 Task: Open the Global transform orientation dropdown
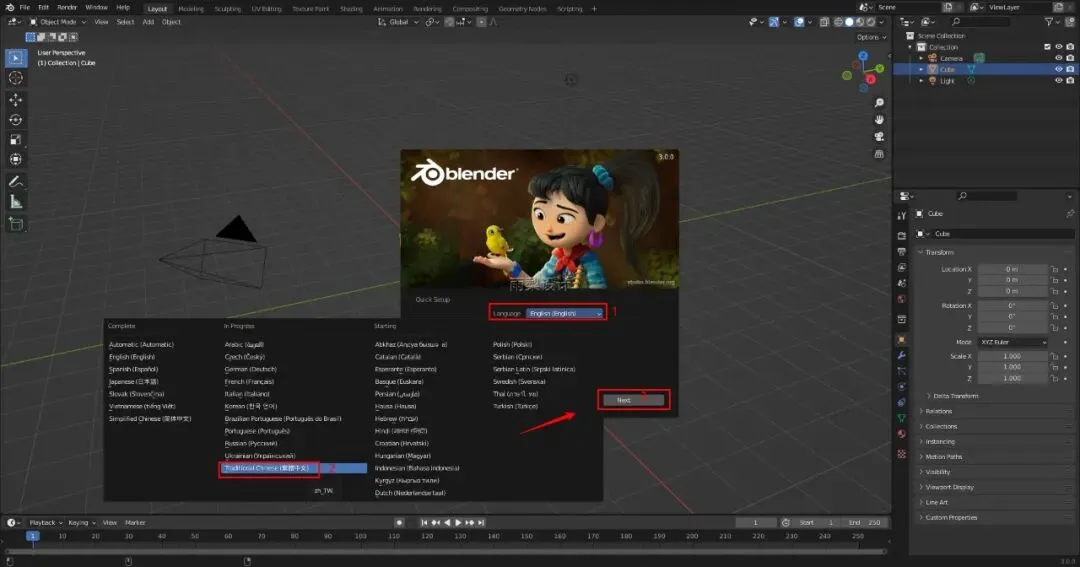point(398,22)
